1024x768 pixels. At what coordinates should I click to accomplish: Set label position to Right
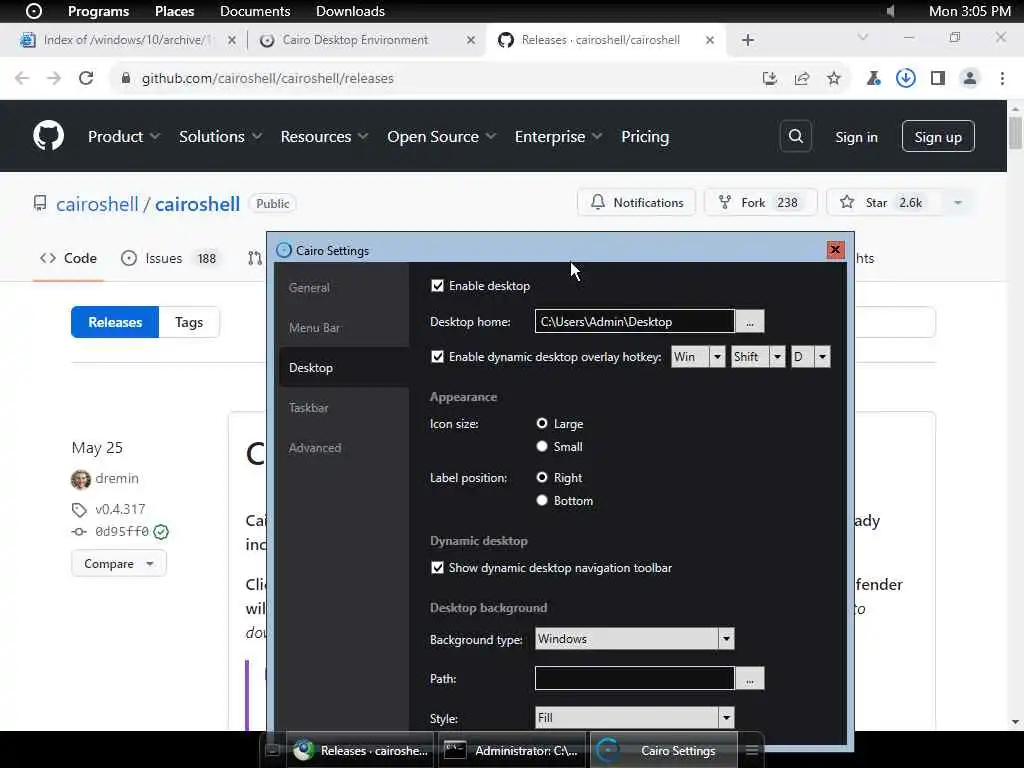pyautogui.click(x=541, y=477)
